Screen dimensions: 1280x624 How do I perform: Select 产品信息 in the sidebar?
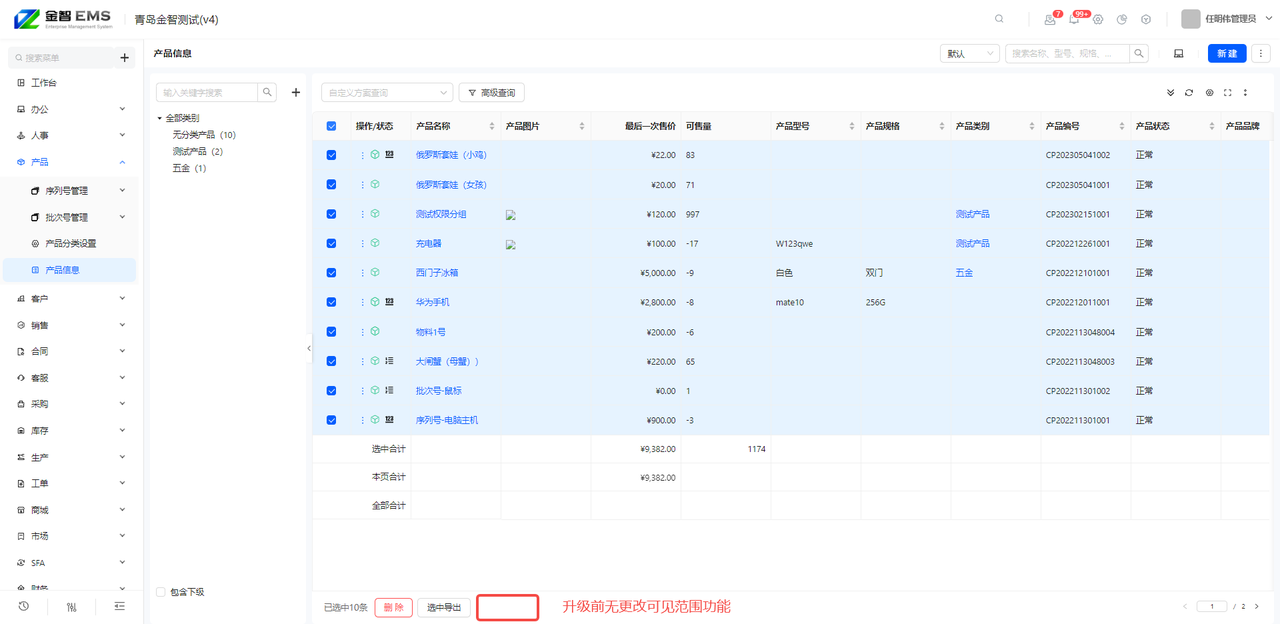click(70, 270)
